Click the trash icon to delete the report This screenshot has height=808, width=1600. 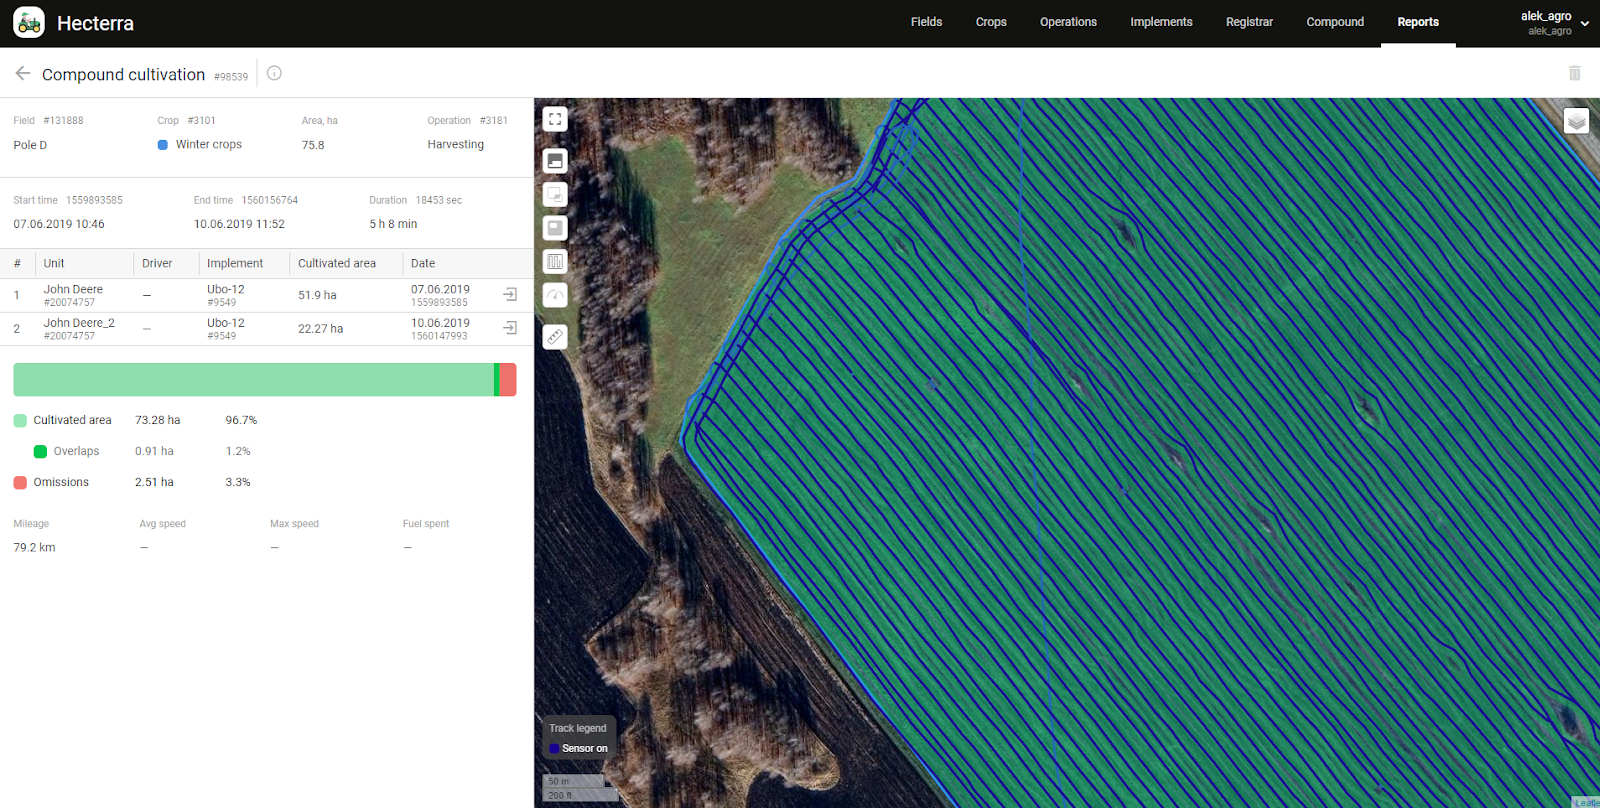1574,73
